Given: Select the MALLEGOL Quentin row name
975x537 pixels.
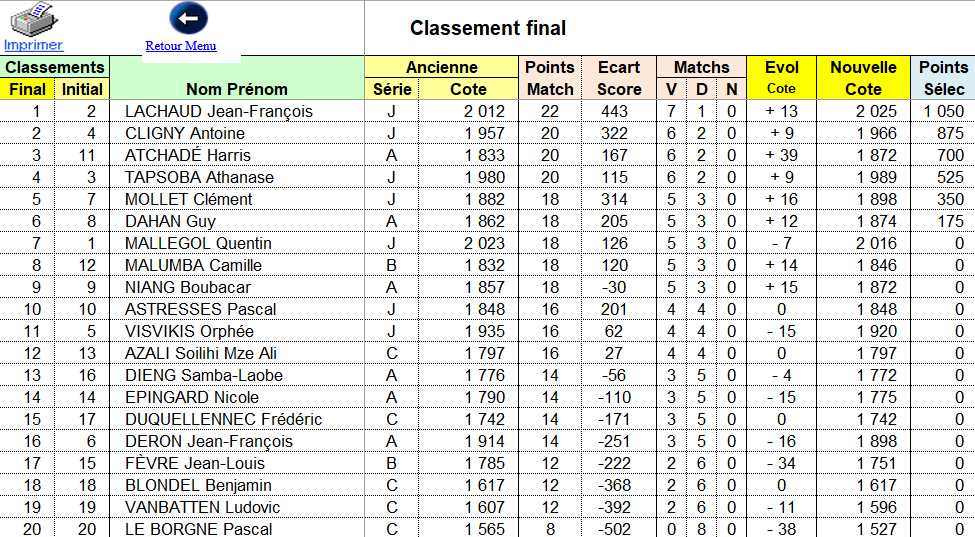Looking at the screenshot, I should click(x=198, y=243).
